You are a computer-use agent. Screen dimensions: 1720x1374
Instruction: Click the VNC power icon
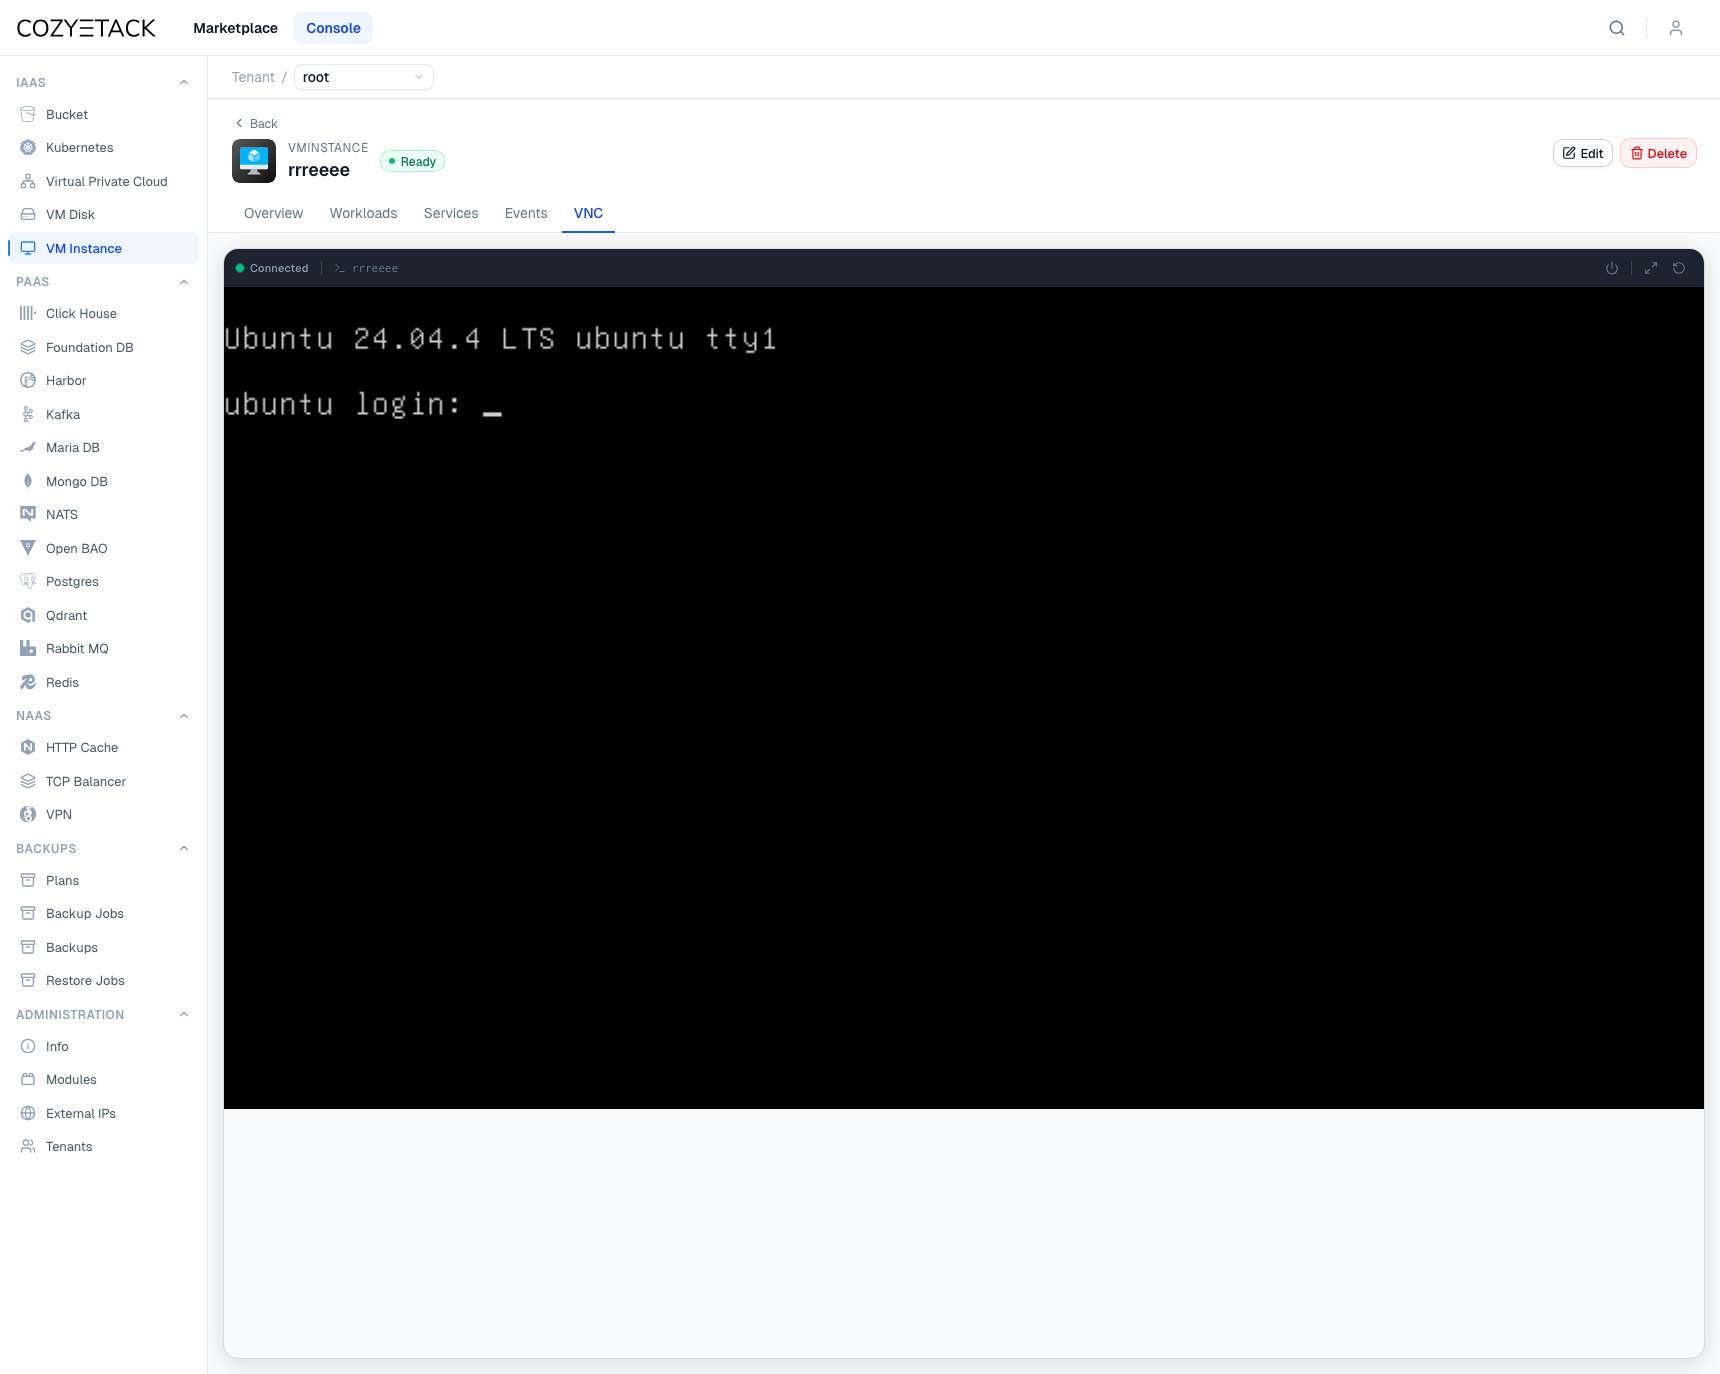[x=1612, y=268]
